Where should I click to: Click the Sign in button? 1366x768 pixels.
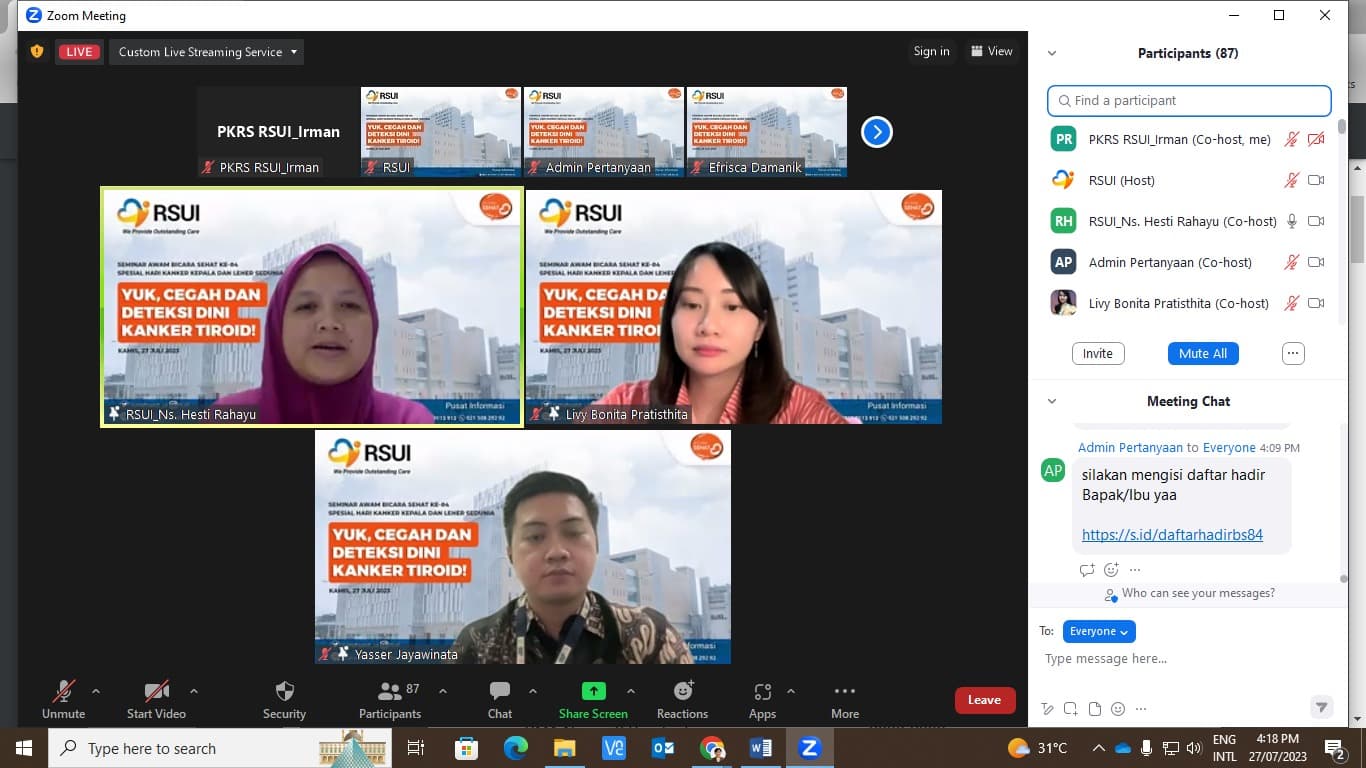coord(931,51)
